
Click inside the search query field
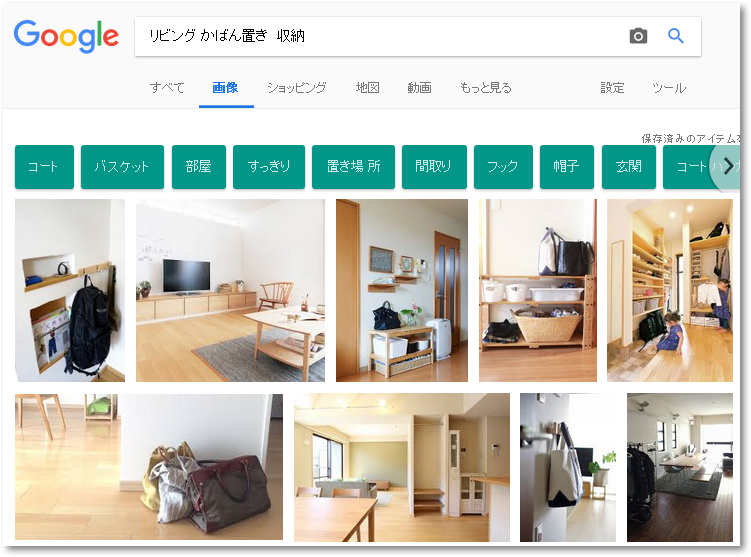(378, 36)
